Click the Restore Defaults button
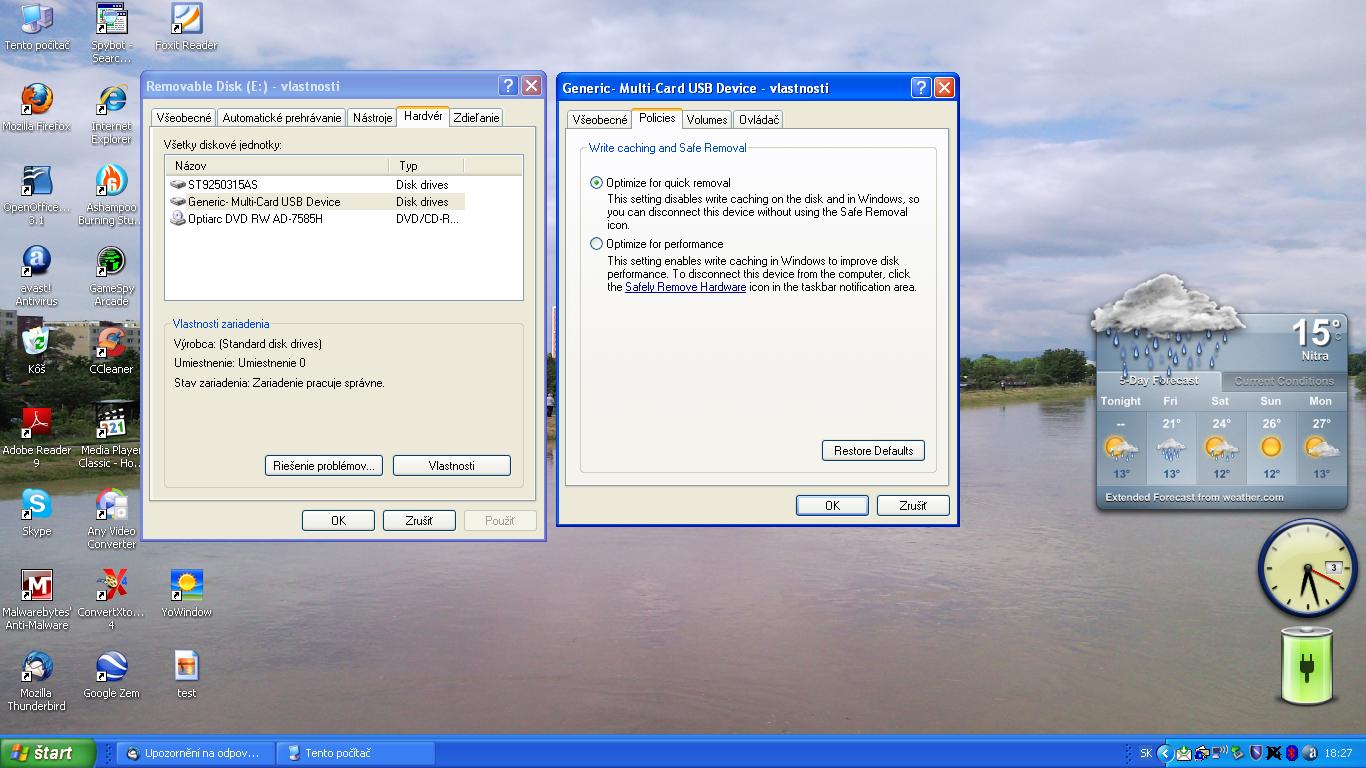Screen dimensions: 1366x768 pyautogui.click(x=873, y=451)
